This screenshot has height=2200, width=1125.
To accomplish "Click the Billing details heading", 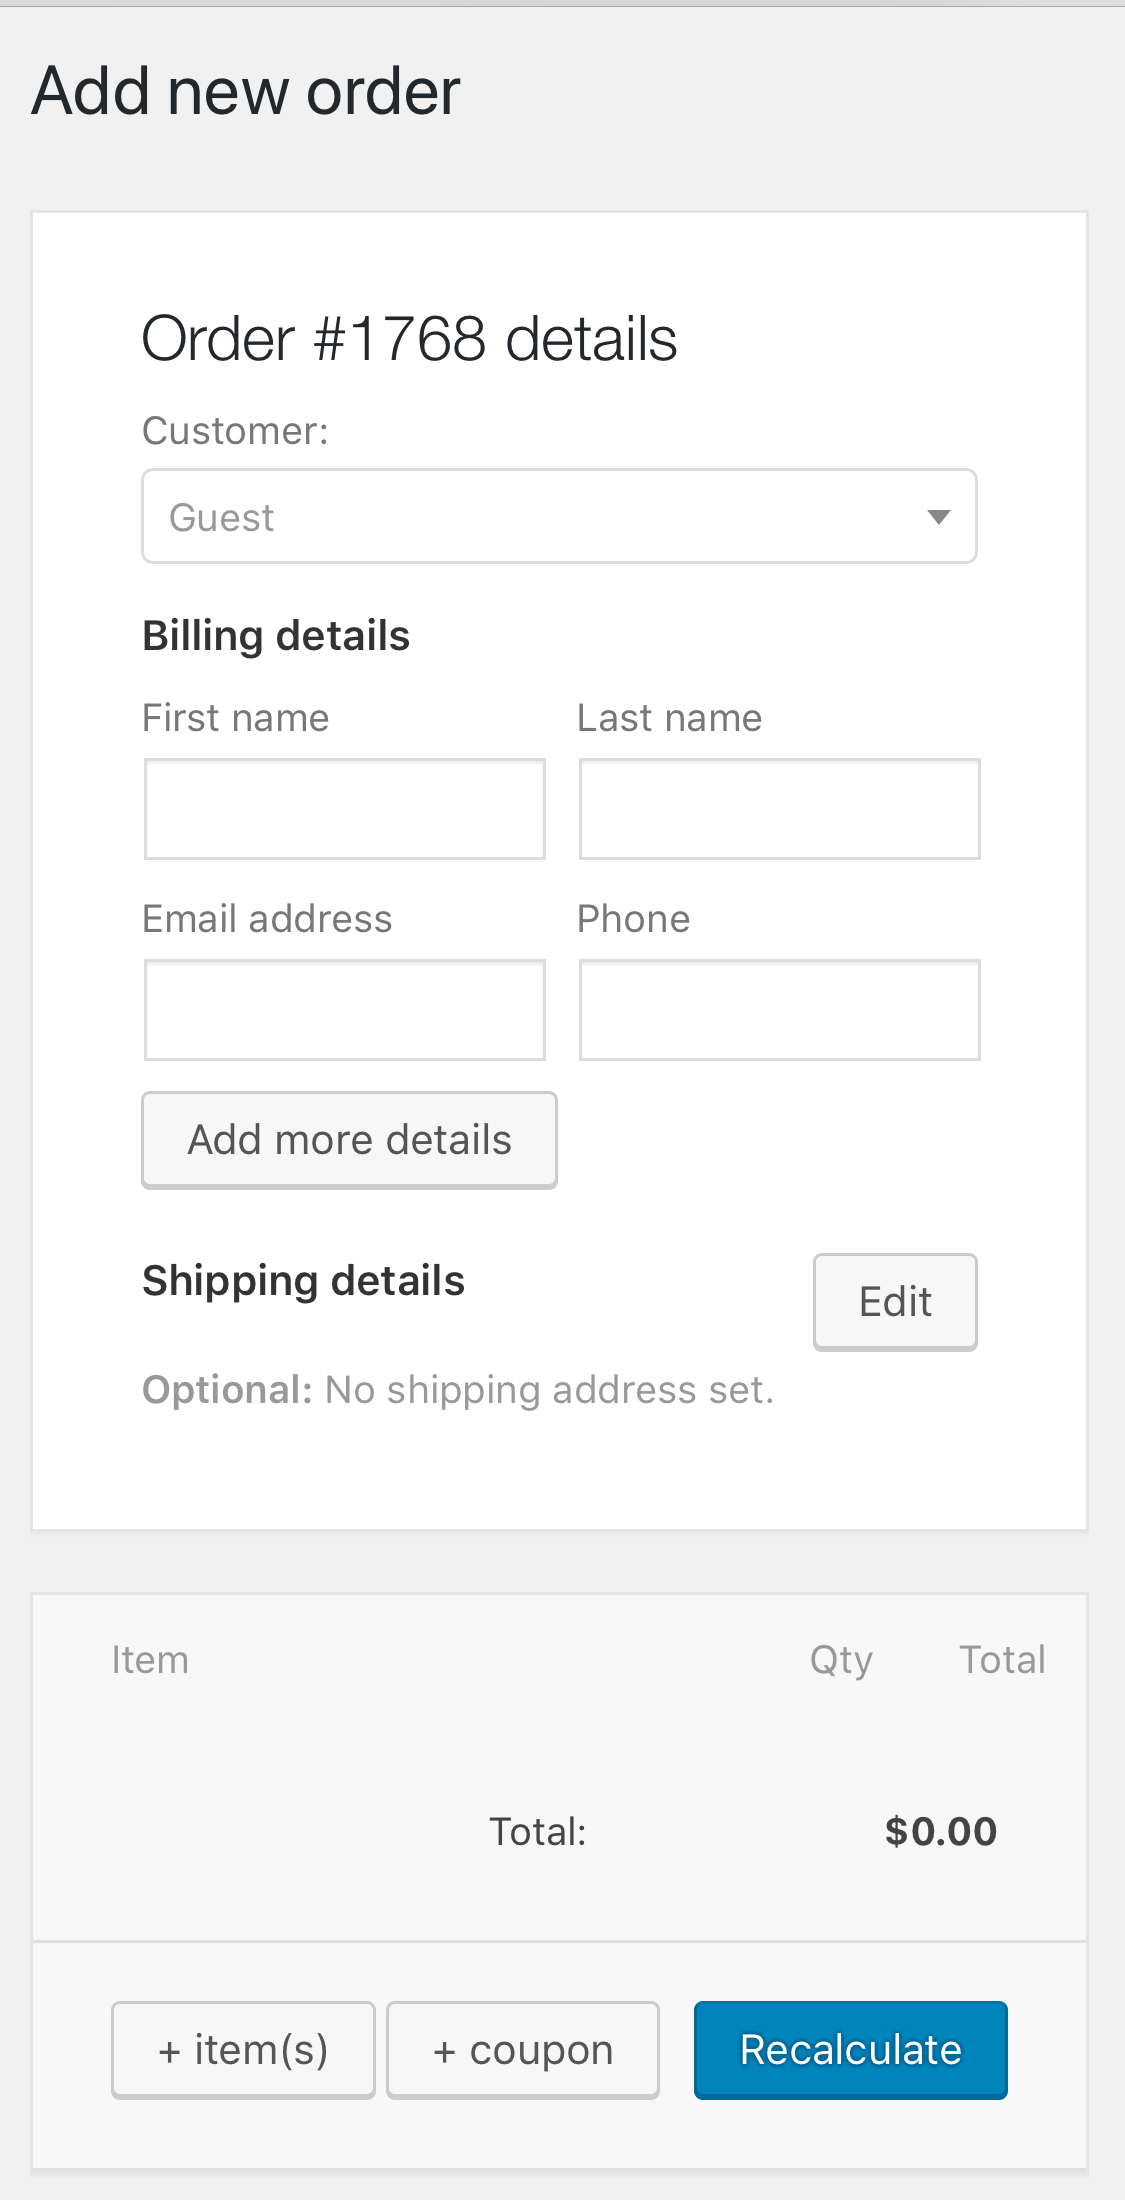I will (276, 636).
